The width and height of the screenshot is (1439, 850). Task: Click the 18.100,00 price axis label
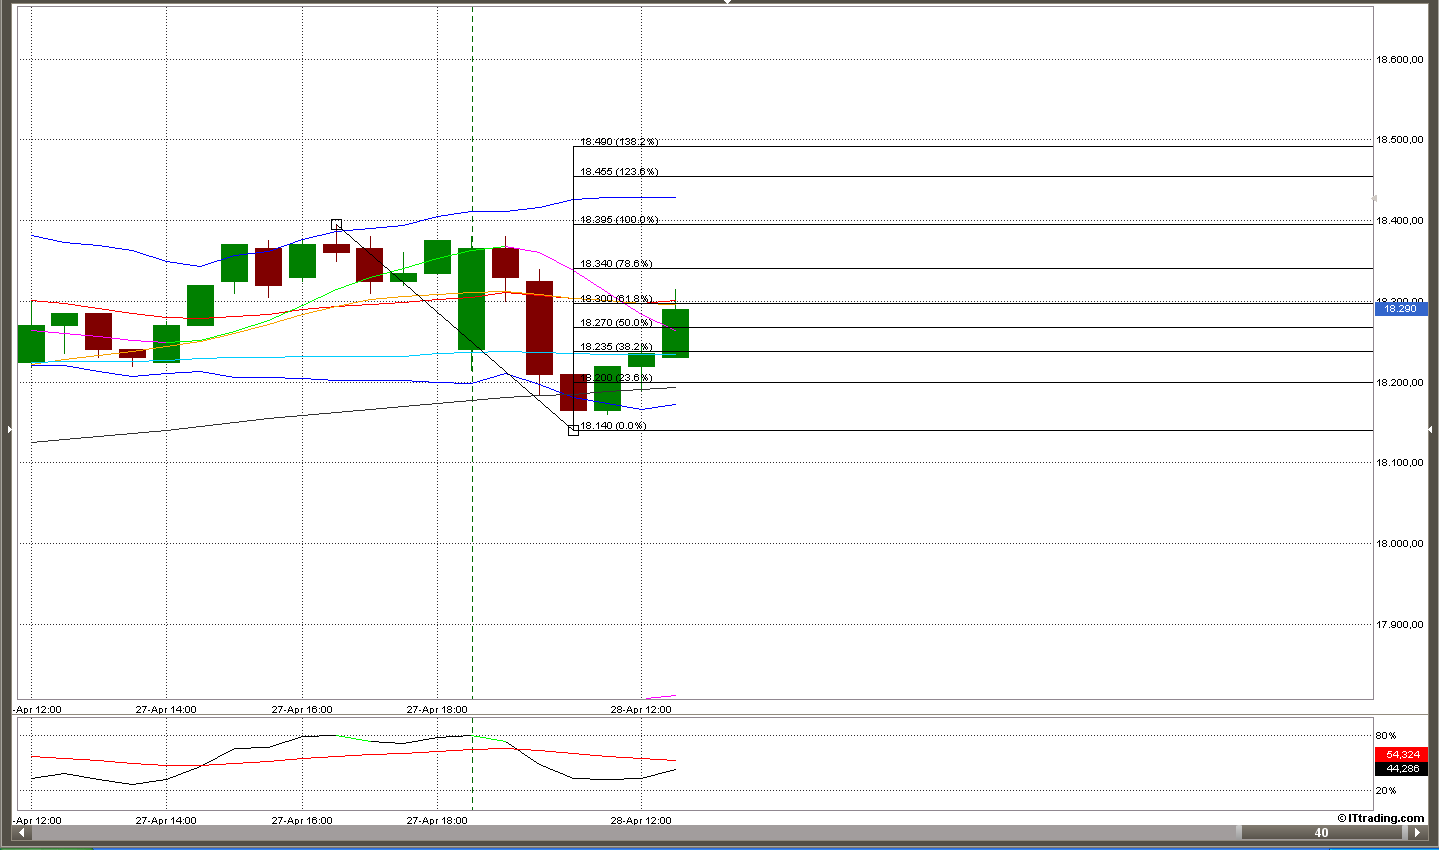[1400, 463]
